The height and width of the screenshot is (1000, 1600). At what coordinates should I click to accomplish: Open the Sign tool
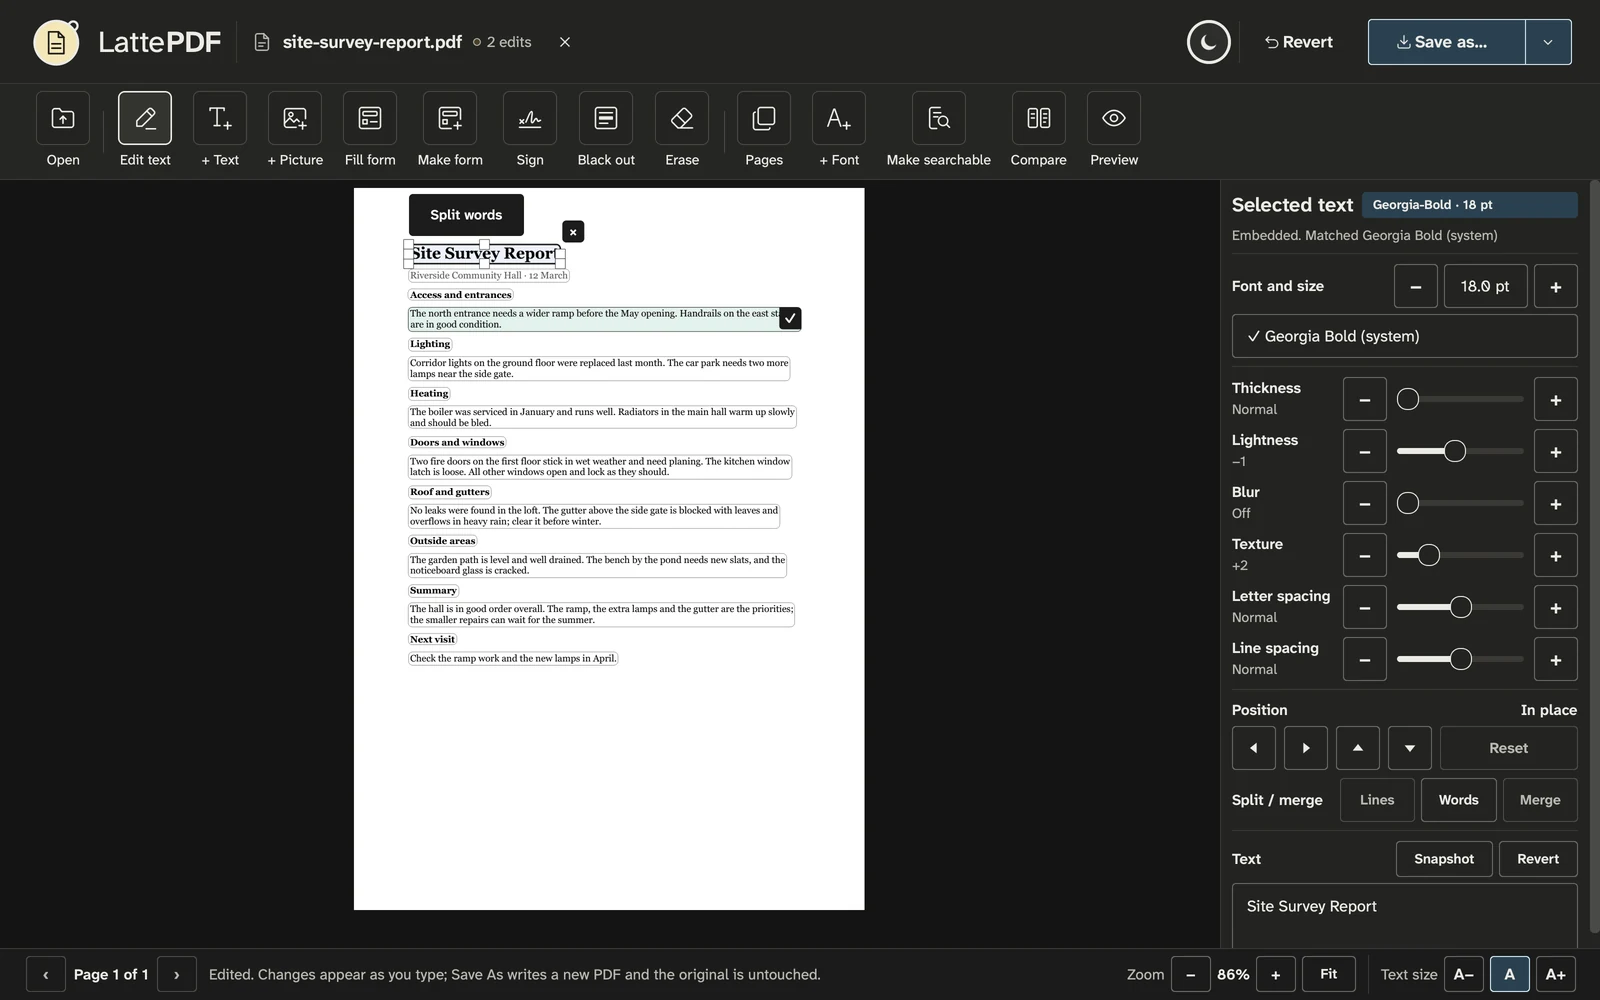pos(530,130)
